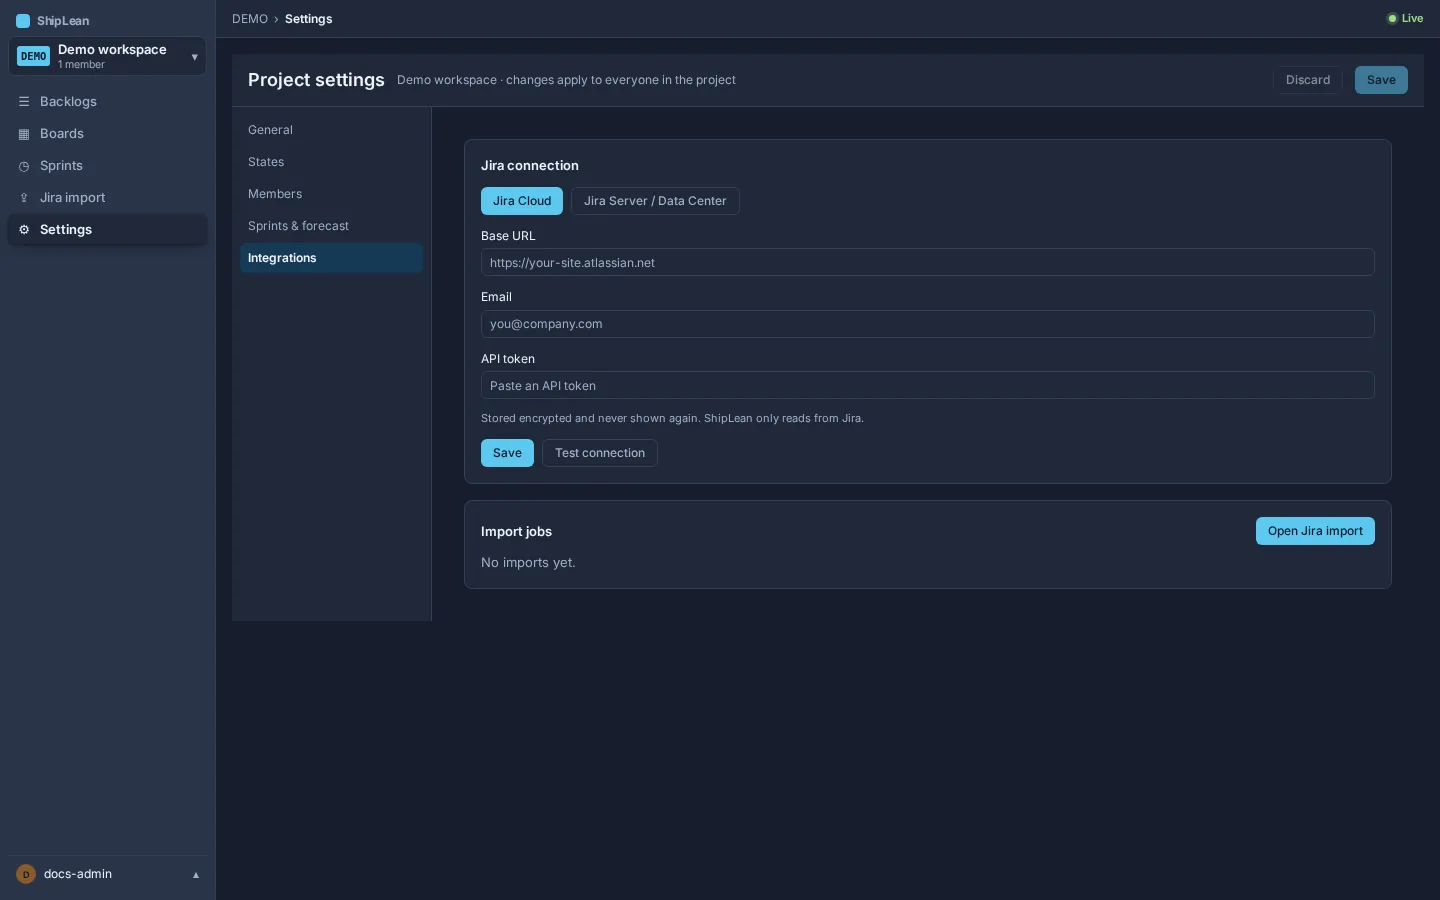Screen dimensions: 1440x900
Task: Open the Members settings tab
Action: pos(331,194)
